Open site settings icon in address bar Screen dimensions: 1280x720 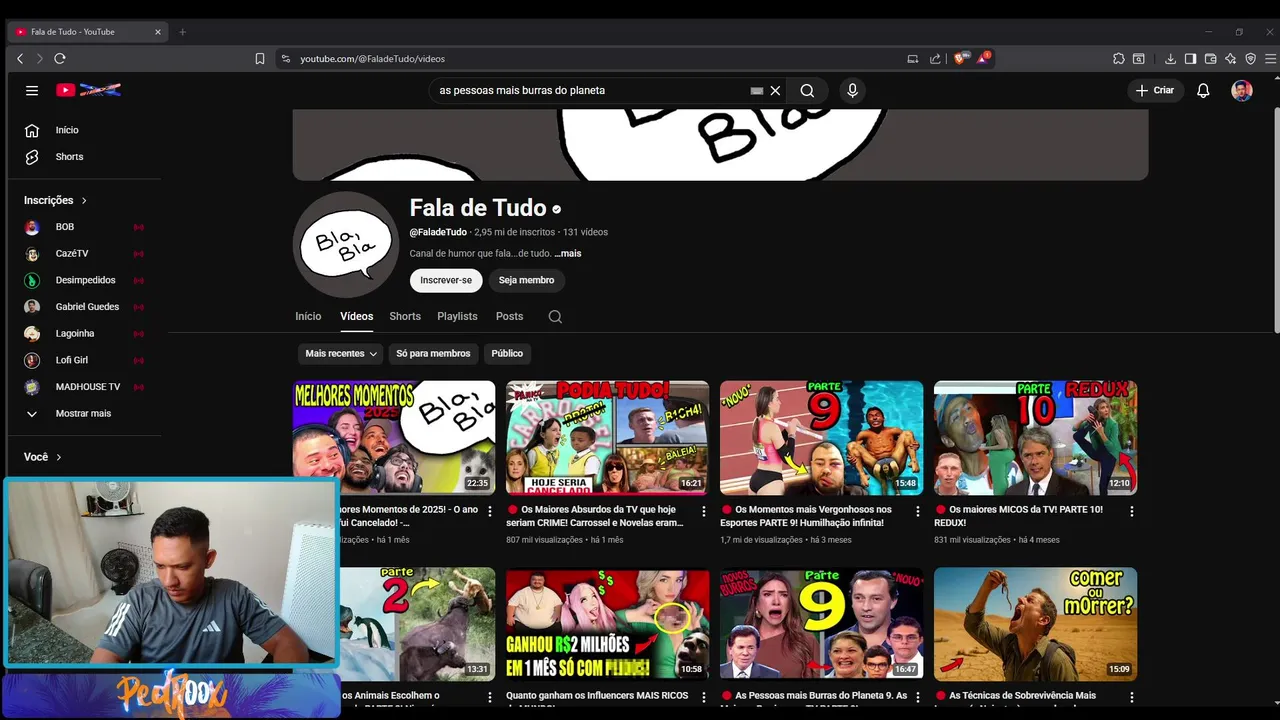click(x=286, y=59)
